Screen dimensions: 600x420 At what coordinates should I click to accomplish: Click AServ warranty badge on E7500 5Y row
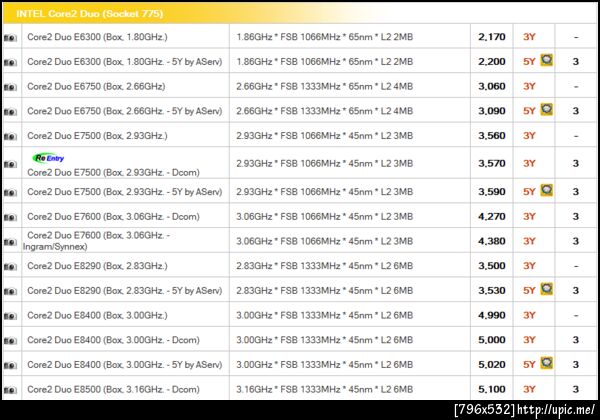click(546, 190)
